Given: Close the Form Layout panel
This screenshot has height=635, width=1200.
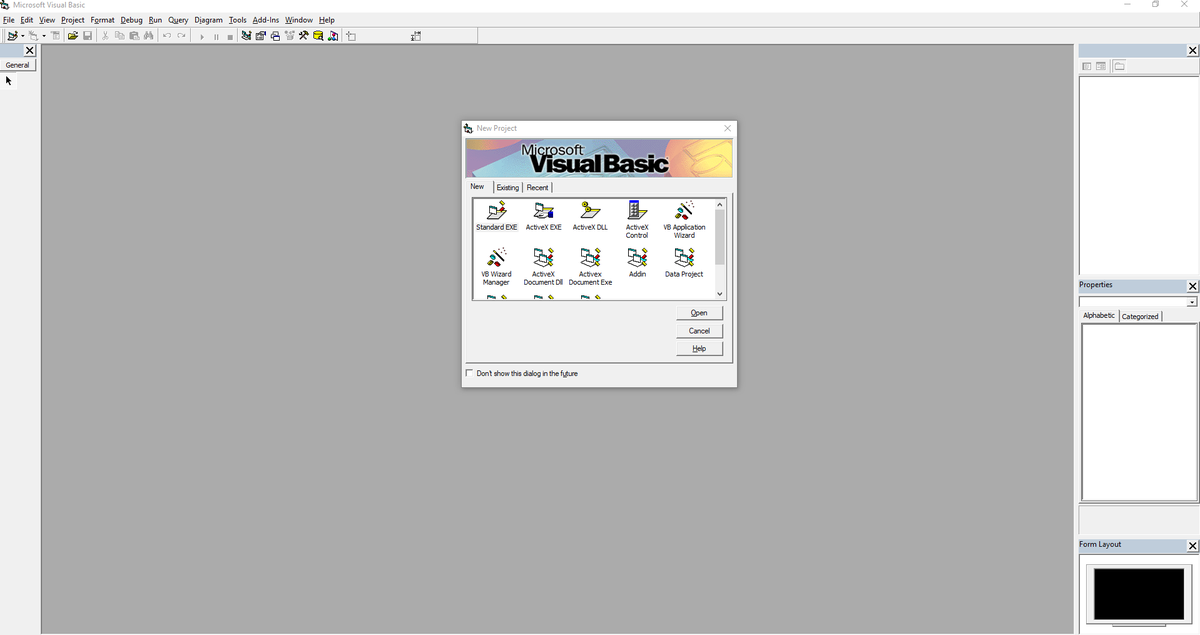Looking at the screenshot, I should pyautogui.click(x=1192, y=546).
